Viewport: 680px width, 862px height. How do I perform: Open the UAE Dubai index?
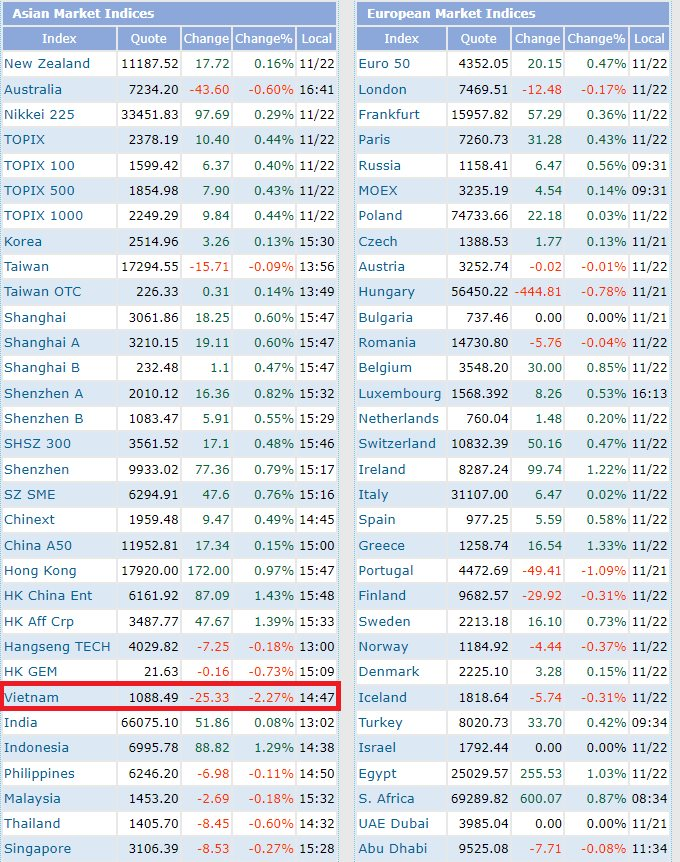coord(393,823)
